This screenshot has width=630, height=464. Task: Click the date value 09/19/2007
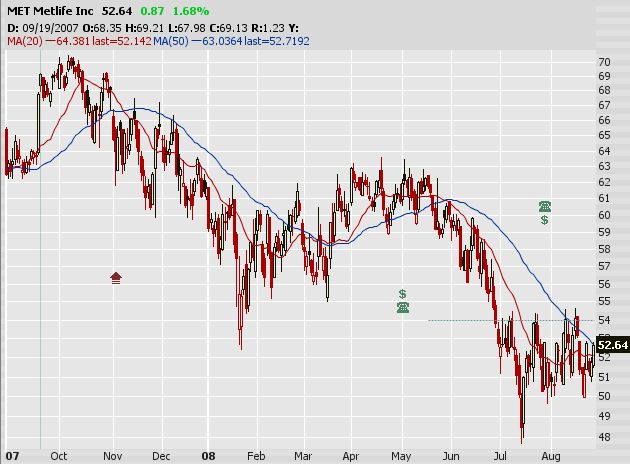point(50,28)
